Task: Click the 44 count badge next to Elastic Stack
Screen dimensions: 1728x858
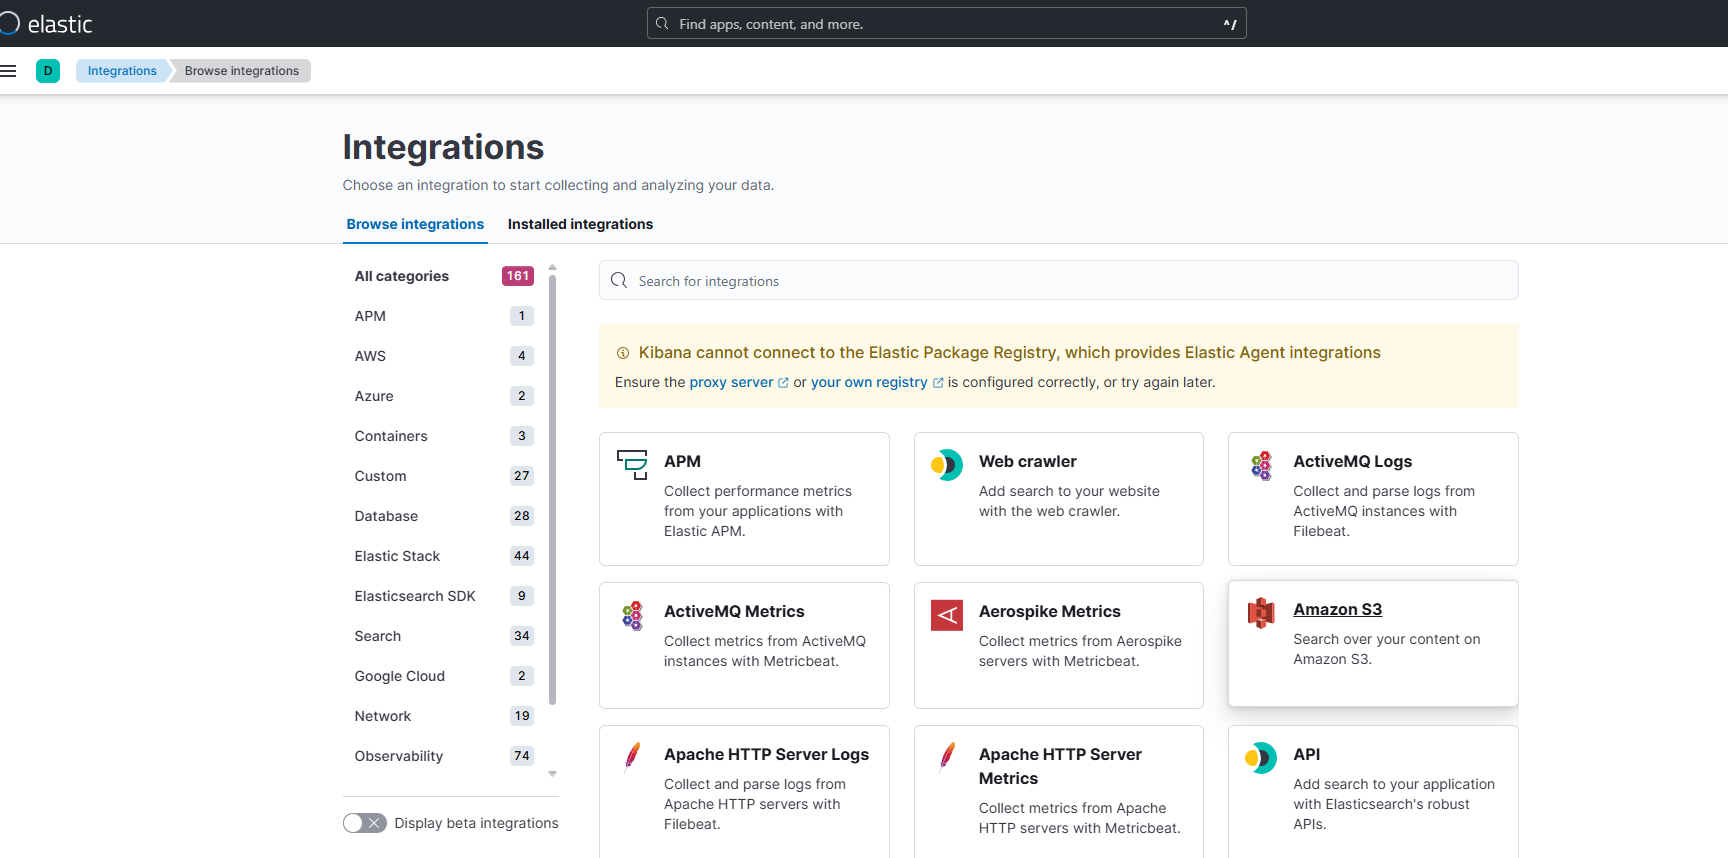Action: coord(521,556)
